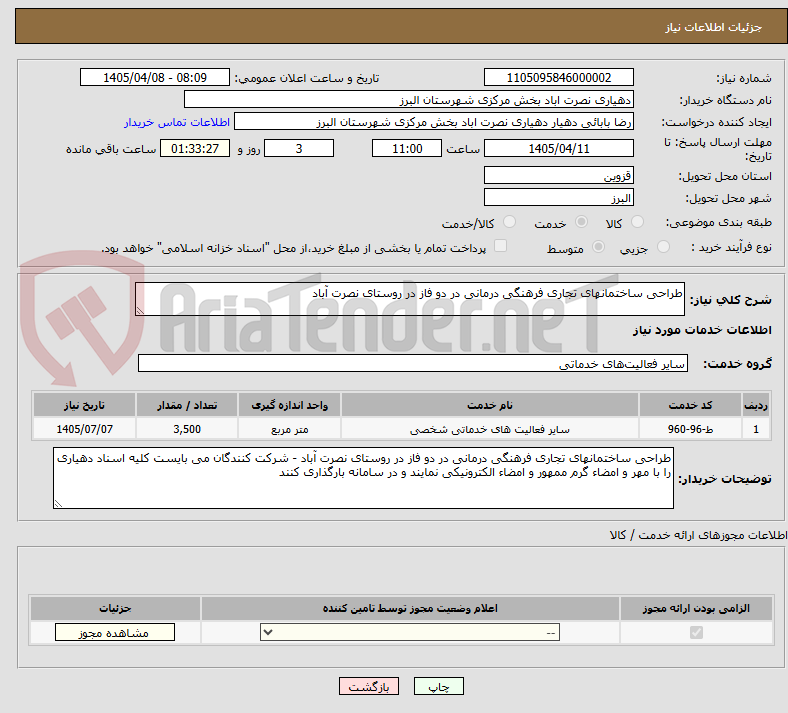The width and height of the screenshot is (788, 713).
Task: Open the license status dropdown
Action: tap(410, 633)
